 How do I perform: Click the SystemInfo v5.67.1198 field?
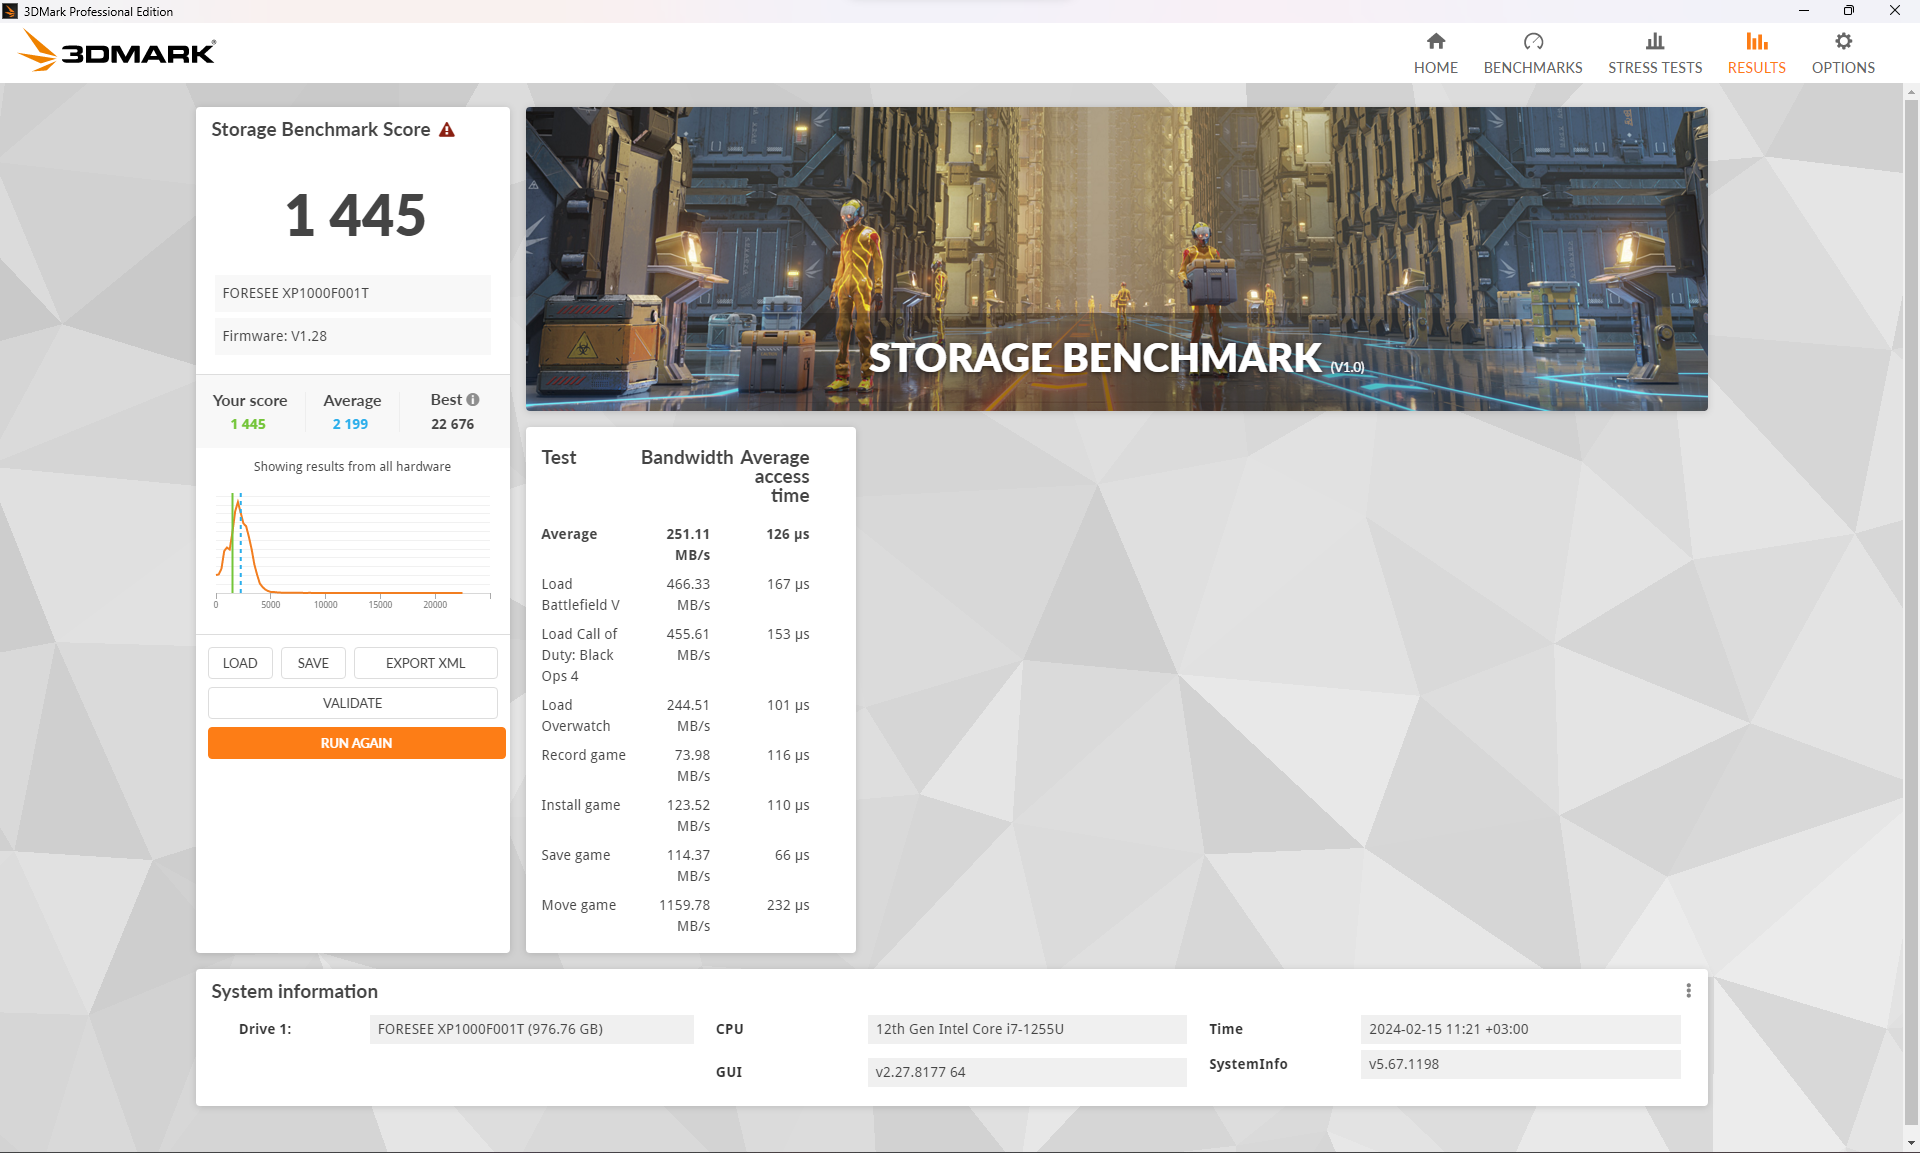point(1520,1064)
